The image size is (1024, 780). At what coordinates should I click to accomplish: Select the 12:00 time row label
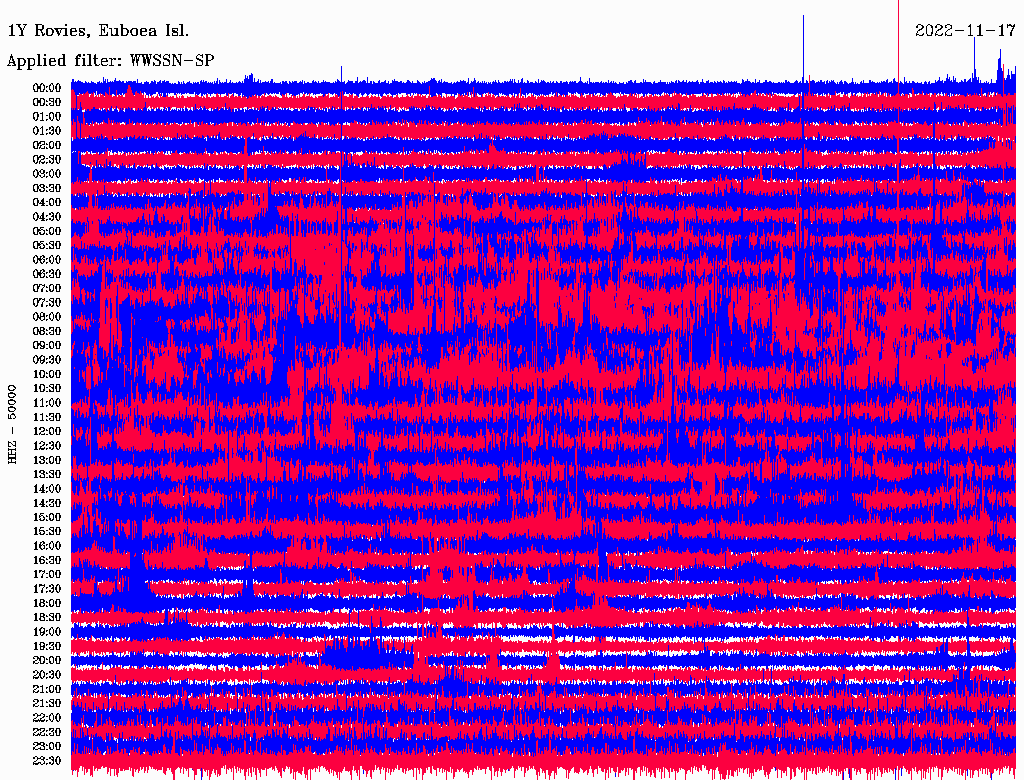click(47, 431)
